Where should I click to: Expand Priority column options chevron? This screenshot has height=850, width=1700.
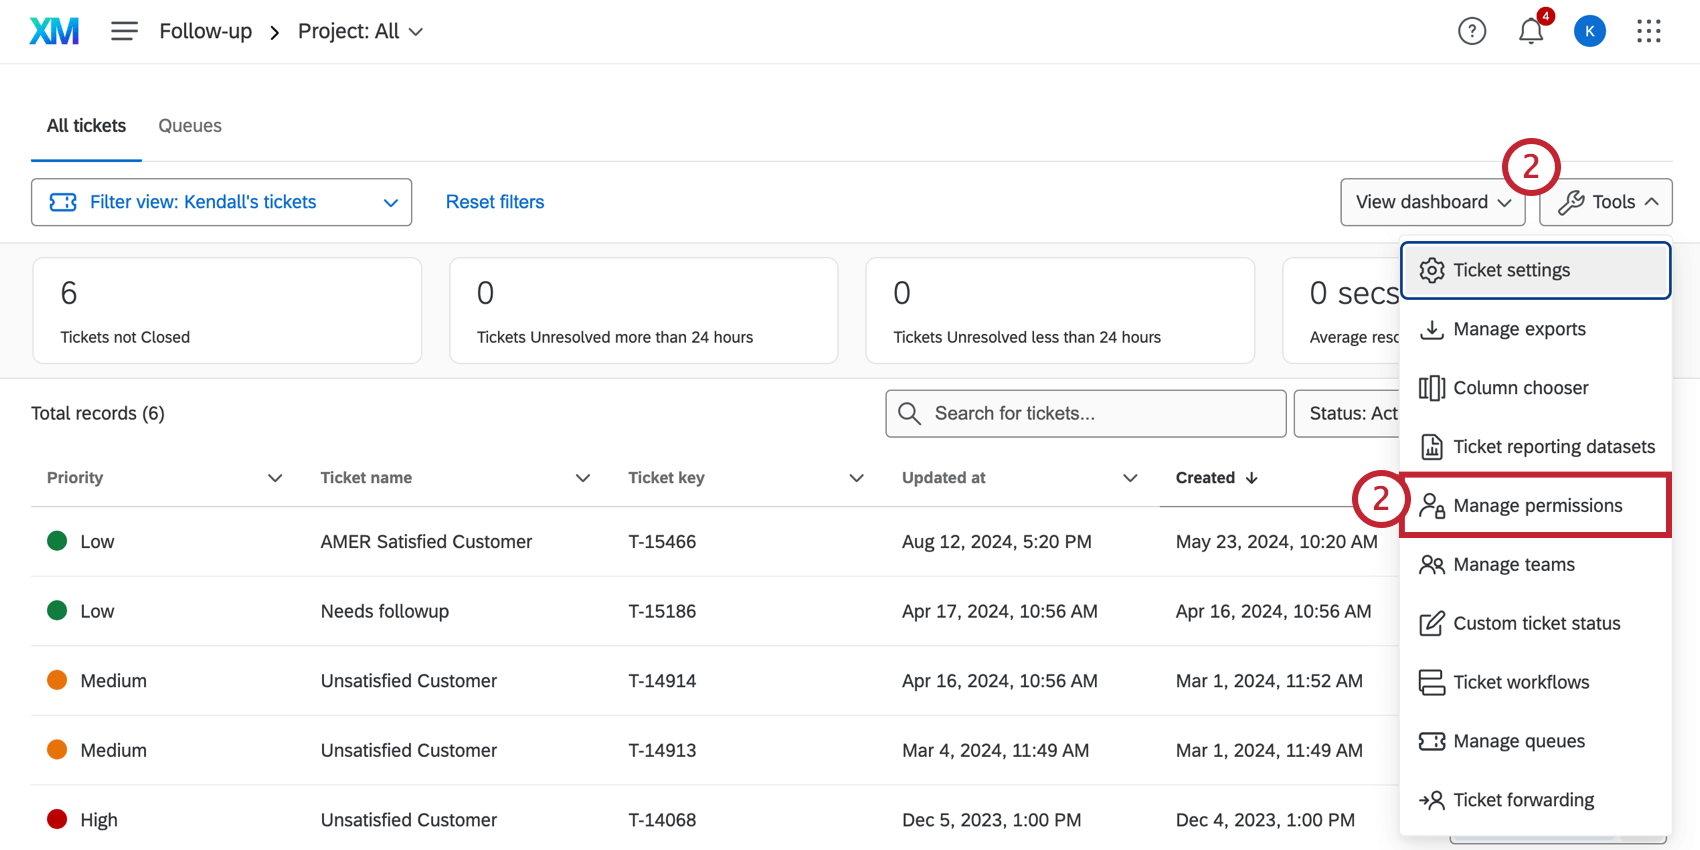(275, 478)
